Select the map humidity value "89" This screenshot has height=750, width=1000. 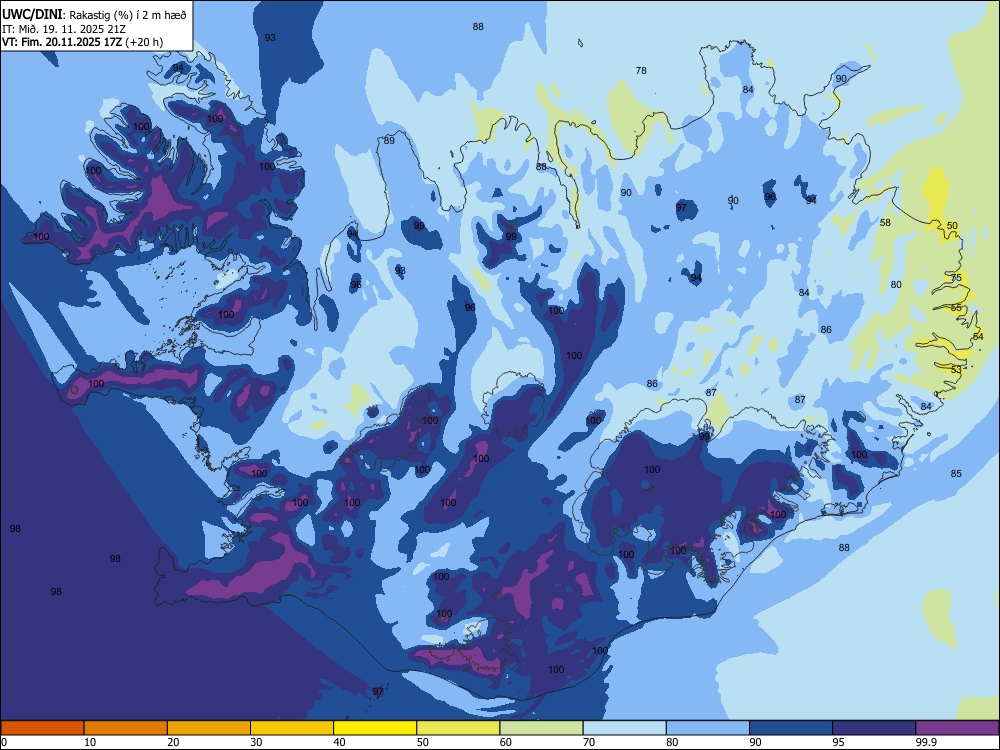click(x=389, y=141)
